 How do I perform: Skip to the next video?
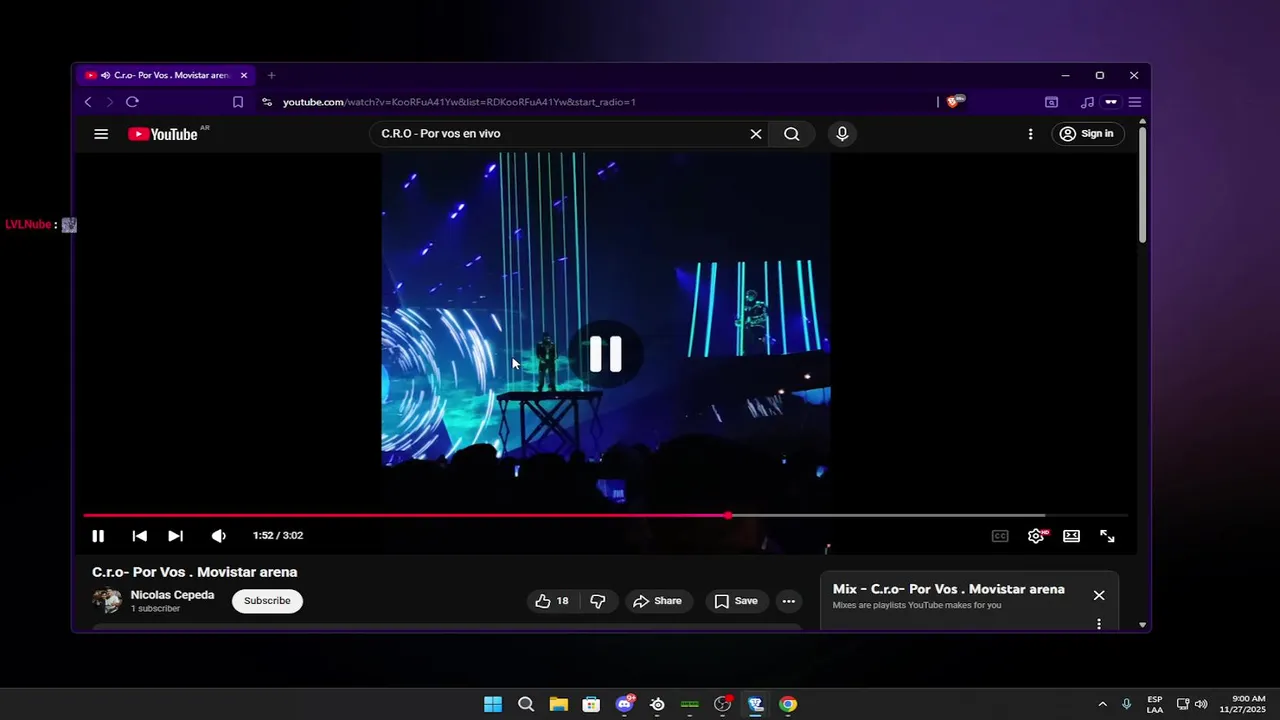(175, 536)
